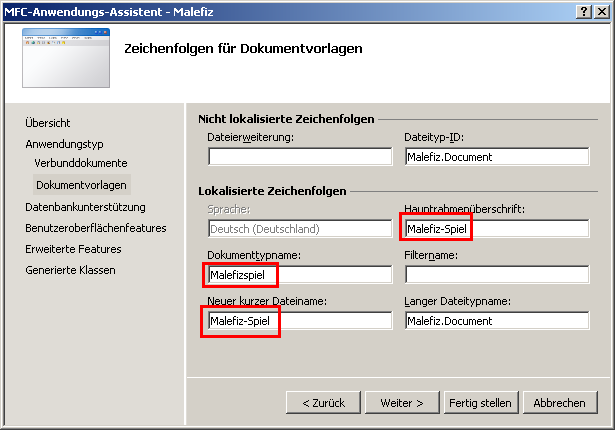
Task: Open the Übersicht wizard page
Action: [x=47, y=123]
